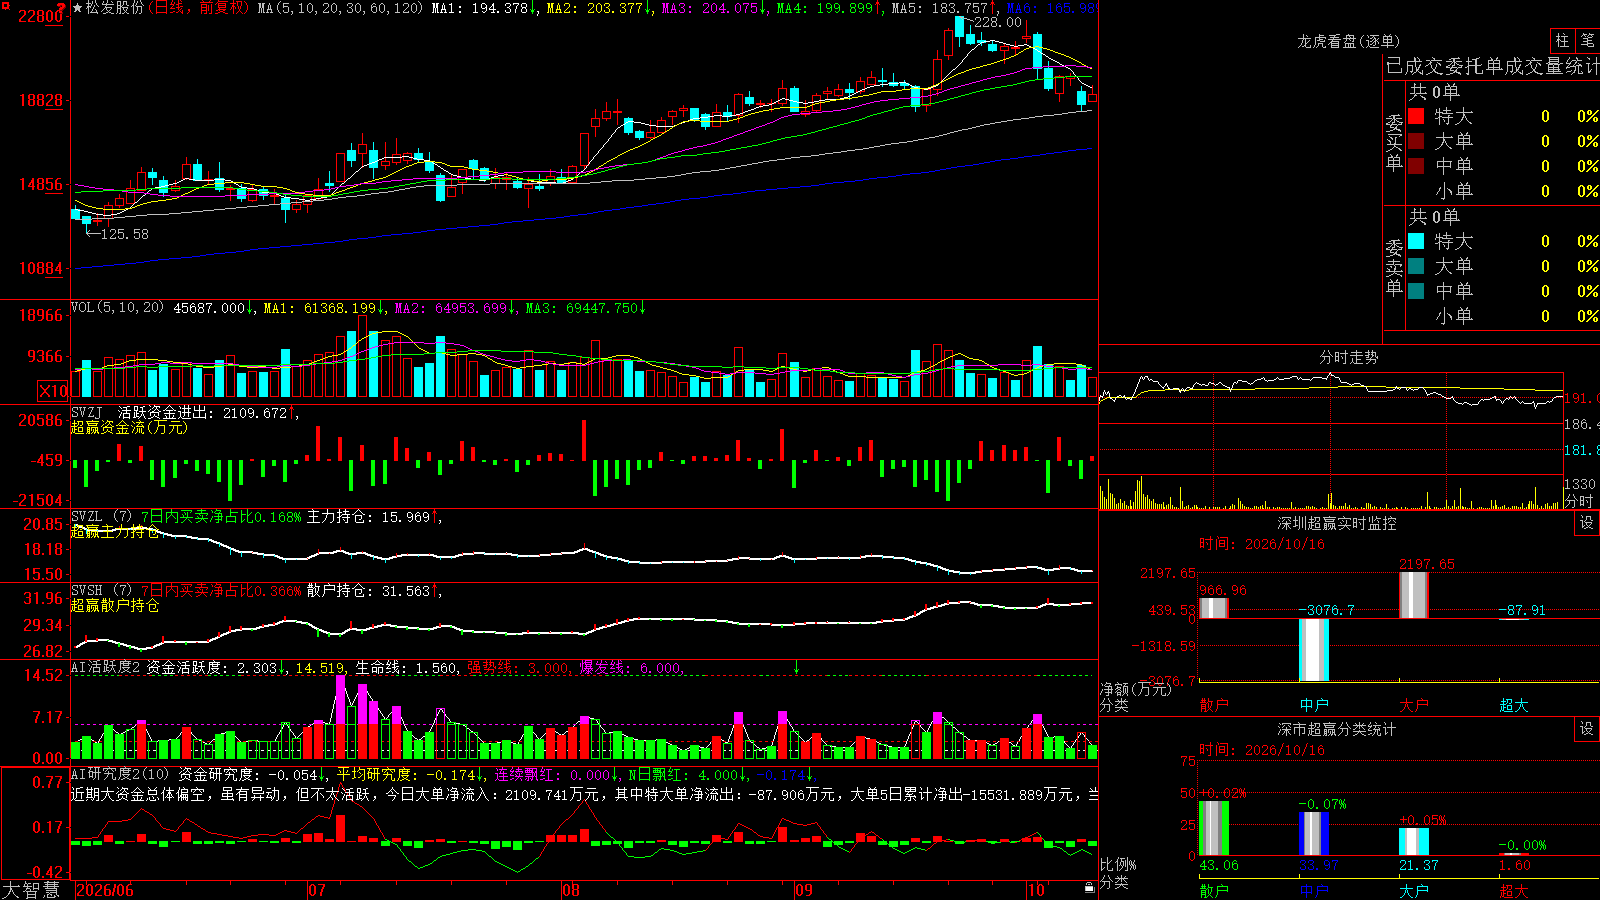Select the AI研究度2(10) indicator label
Viewport: 1600px width, 900px height.
pos(120,774)
